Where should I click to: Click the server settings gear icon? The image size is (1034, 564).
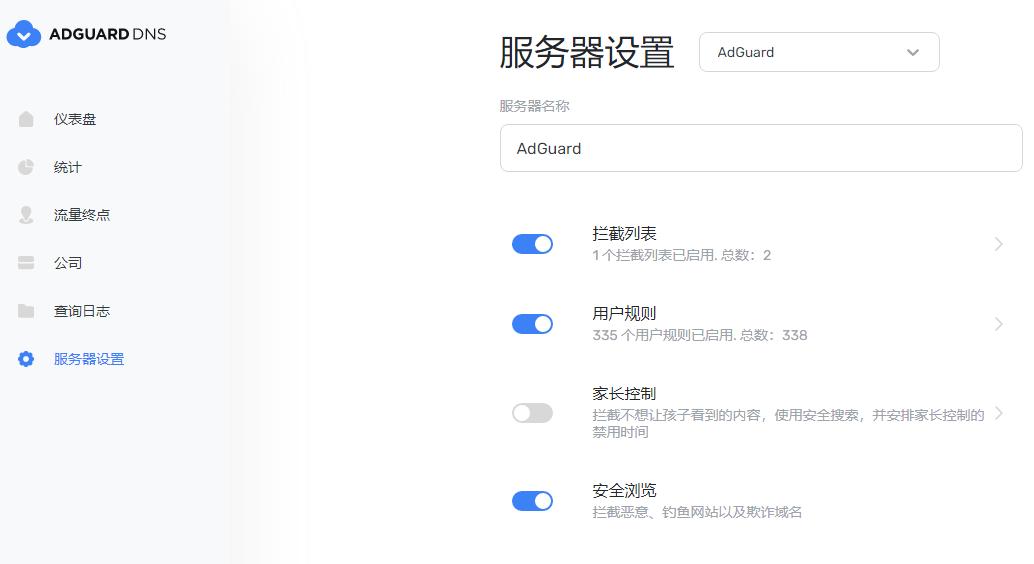coord(26,359)
